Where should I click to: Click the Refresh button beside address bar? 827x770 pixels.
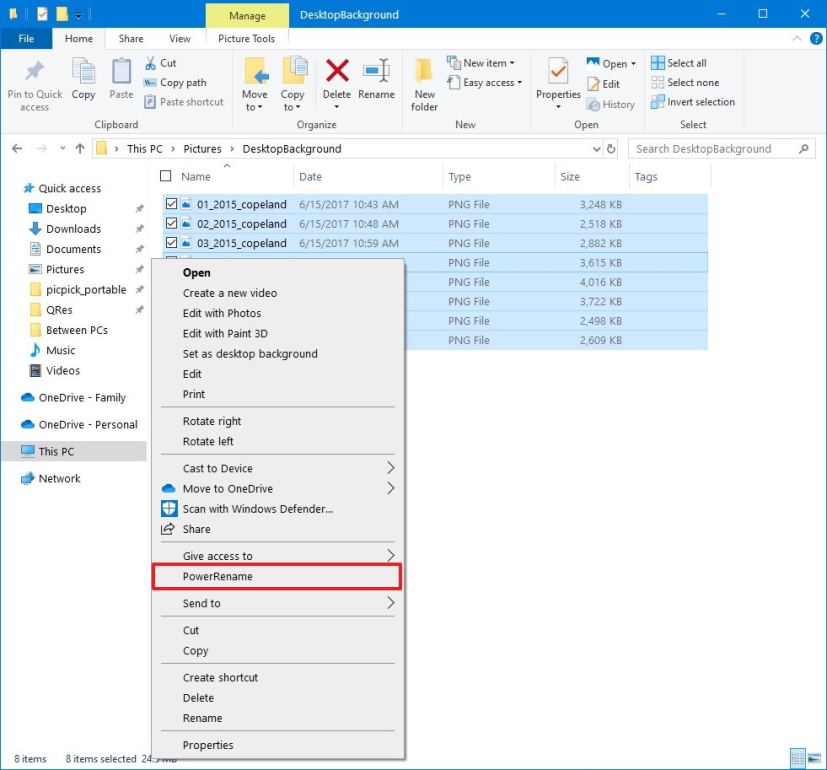(611, 149)
